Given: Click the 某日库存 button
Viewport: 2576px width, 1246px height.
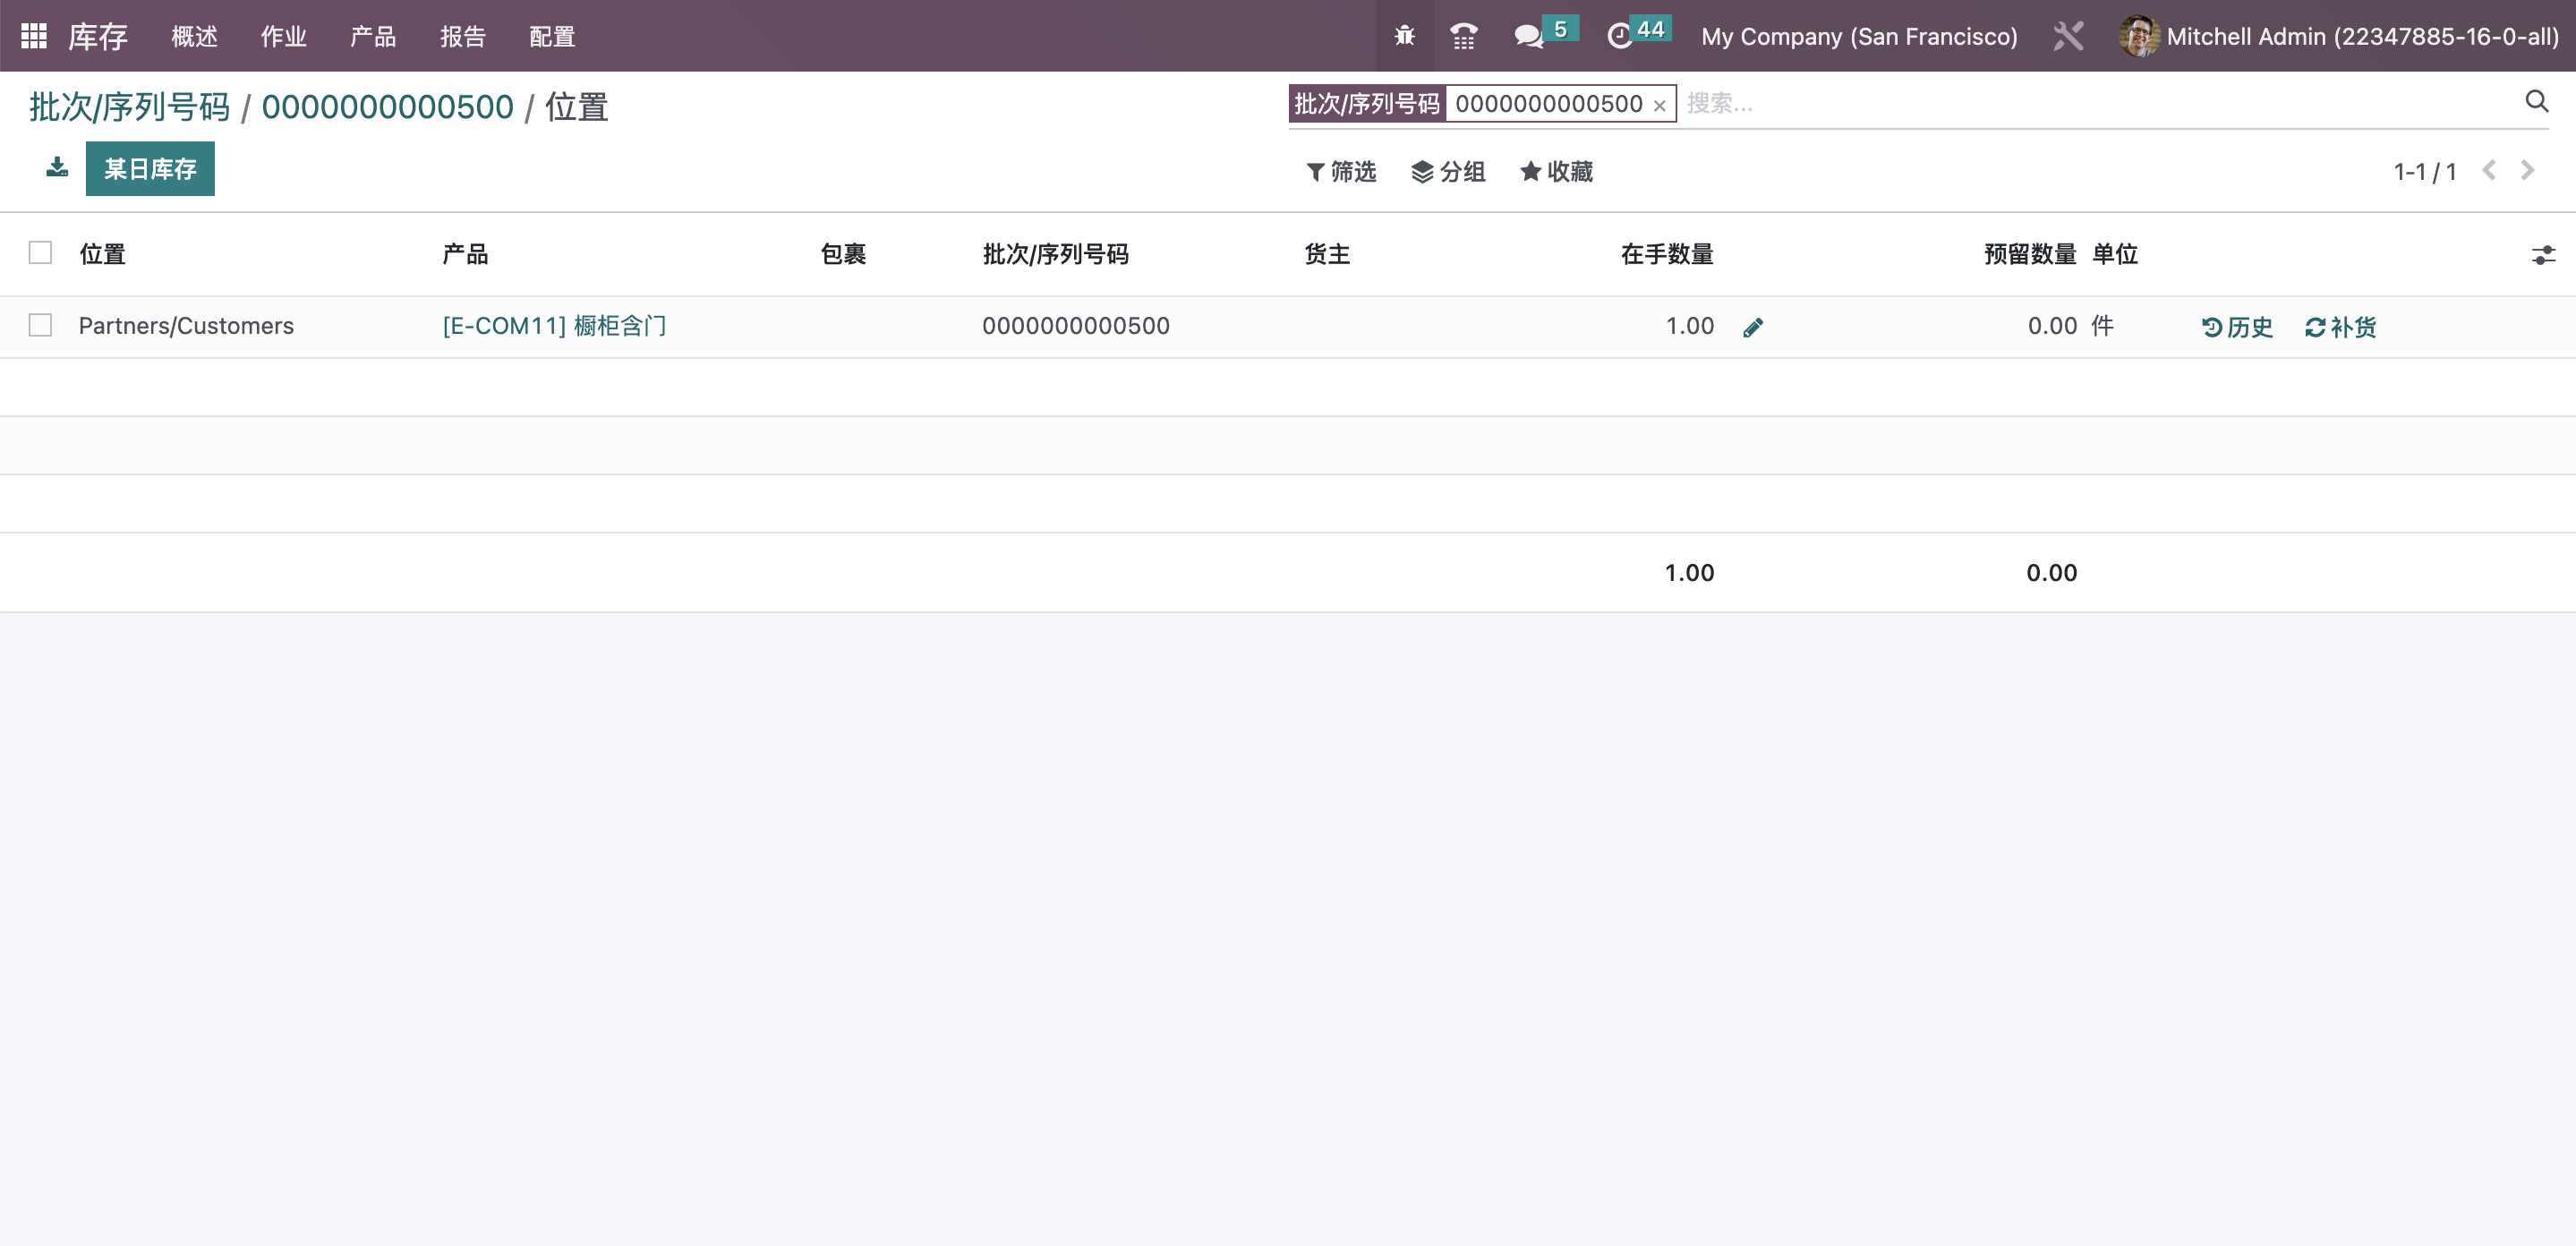Looking at the screenshot, I should pos(150,168).
